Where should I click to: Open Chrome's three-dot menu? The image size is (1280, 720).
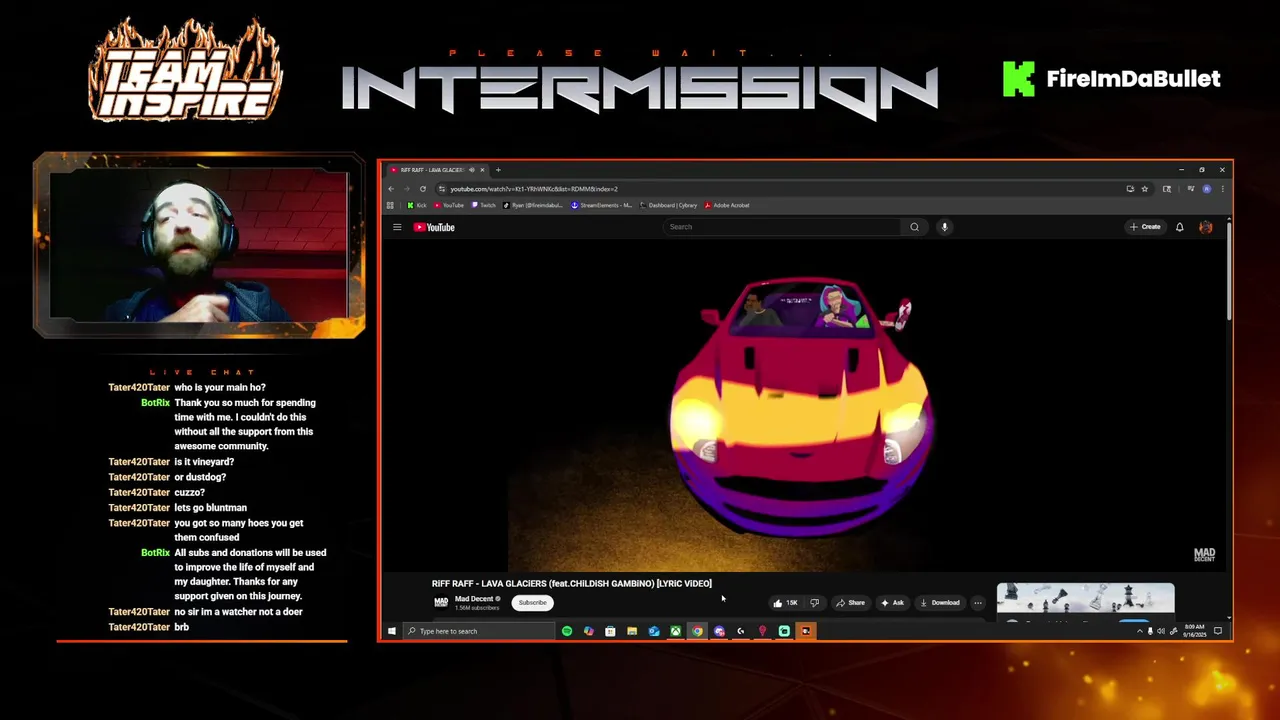[x=1222, y=189]
